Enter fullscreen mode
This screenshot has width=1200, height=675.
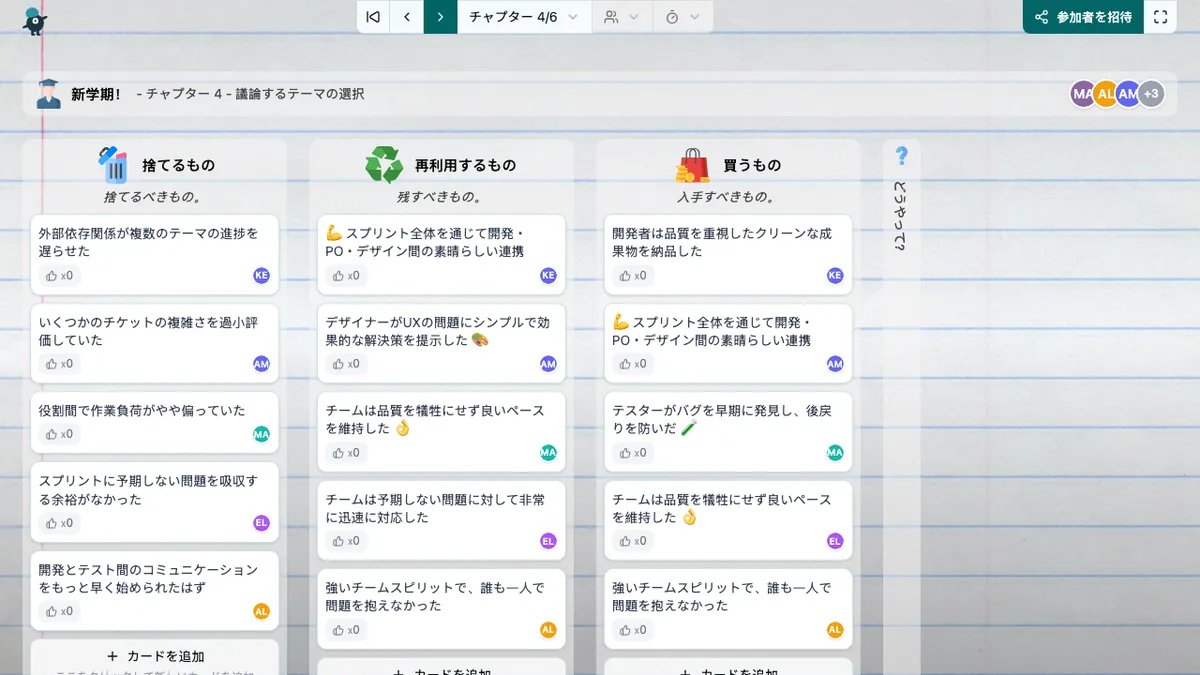(x=1160, y=17)
